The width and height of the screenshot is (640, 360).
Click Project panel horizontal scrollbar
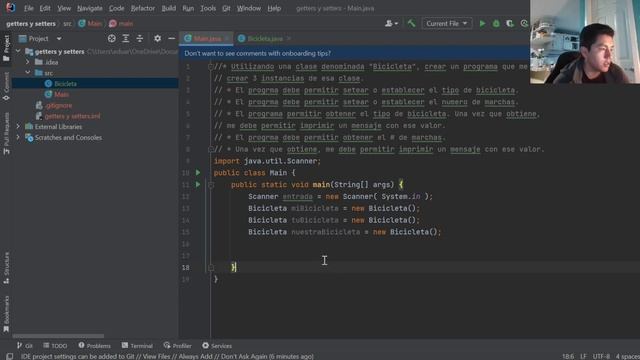coord(58,336)
